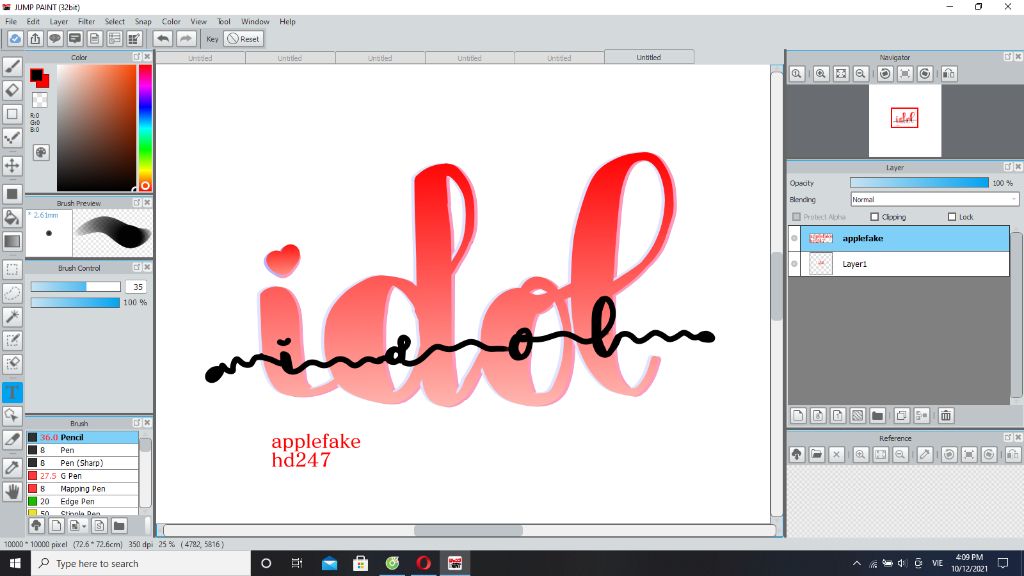Select the Mapping Pen brush
1024x576 pixels.
82,488
